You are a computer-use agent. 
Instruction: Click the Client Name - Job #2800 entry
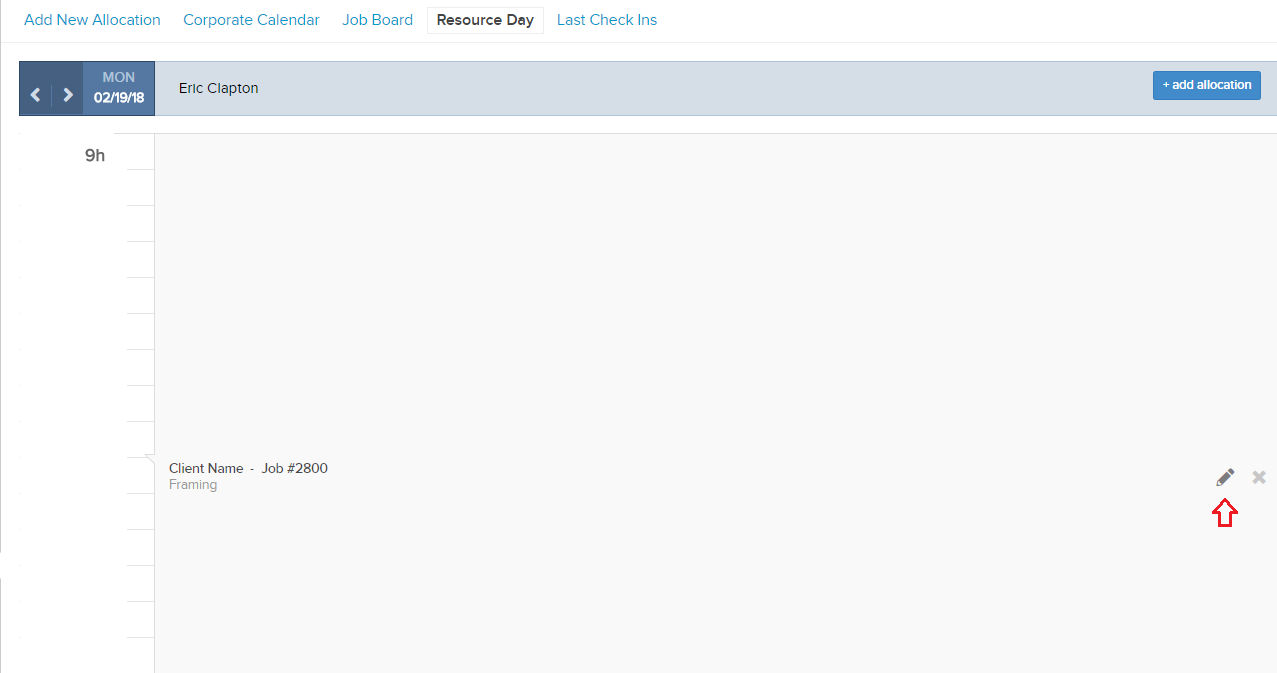248,468
